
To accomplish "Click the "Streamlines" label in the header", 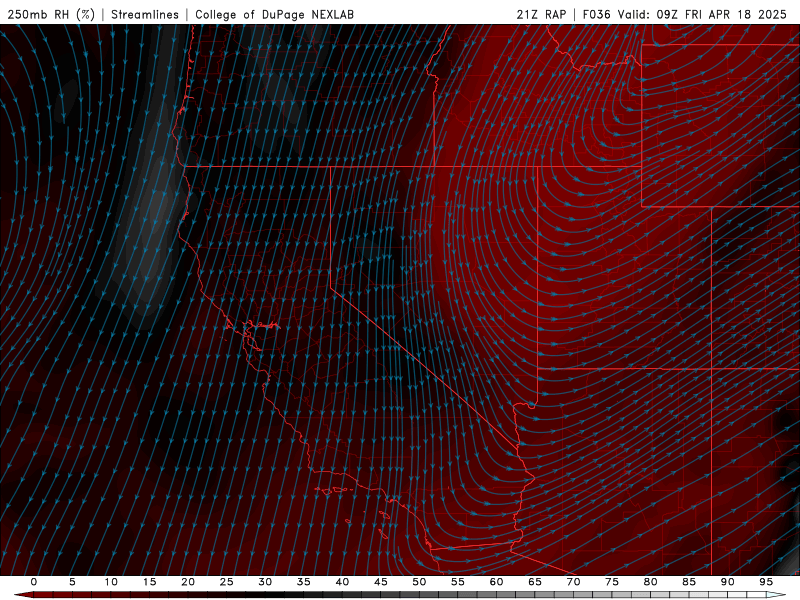I will (x=145, y=14).
